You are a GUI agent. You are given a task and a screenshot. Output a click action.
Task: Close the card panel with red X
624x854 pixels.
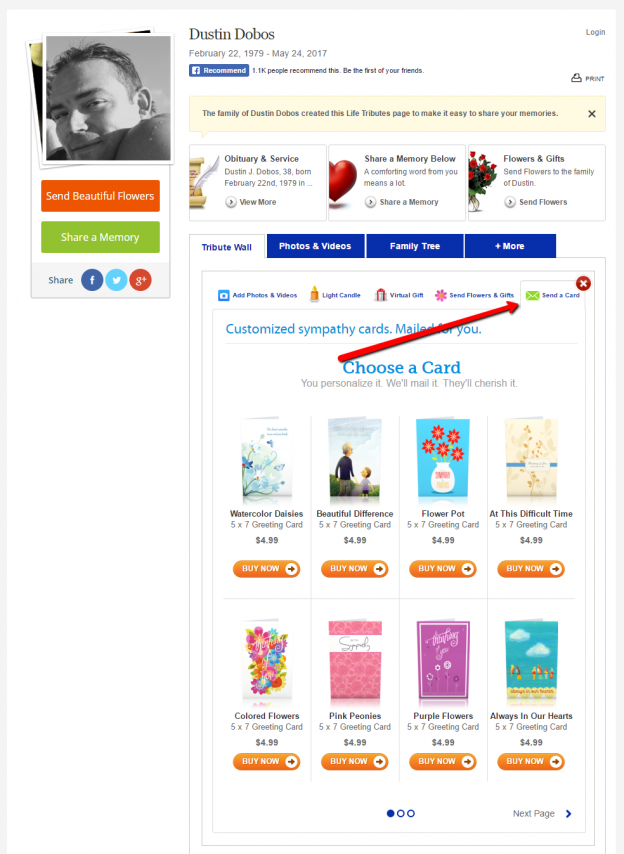point(583,283)
